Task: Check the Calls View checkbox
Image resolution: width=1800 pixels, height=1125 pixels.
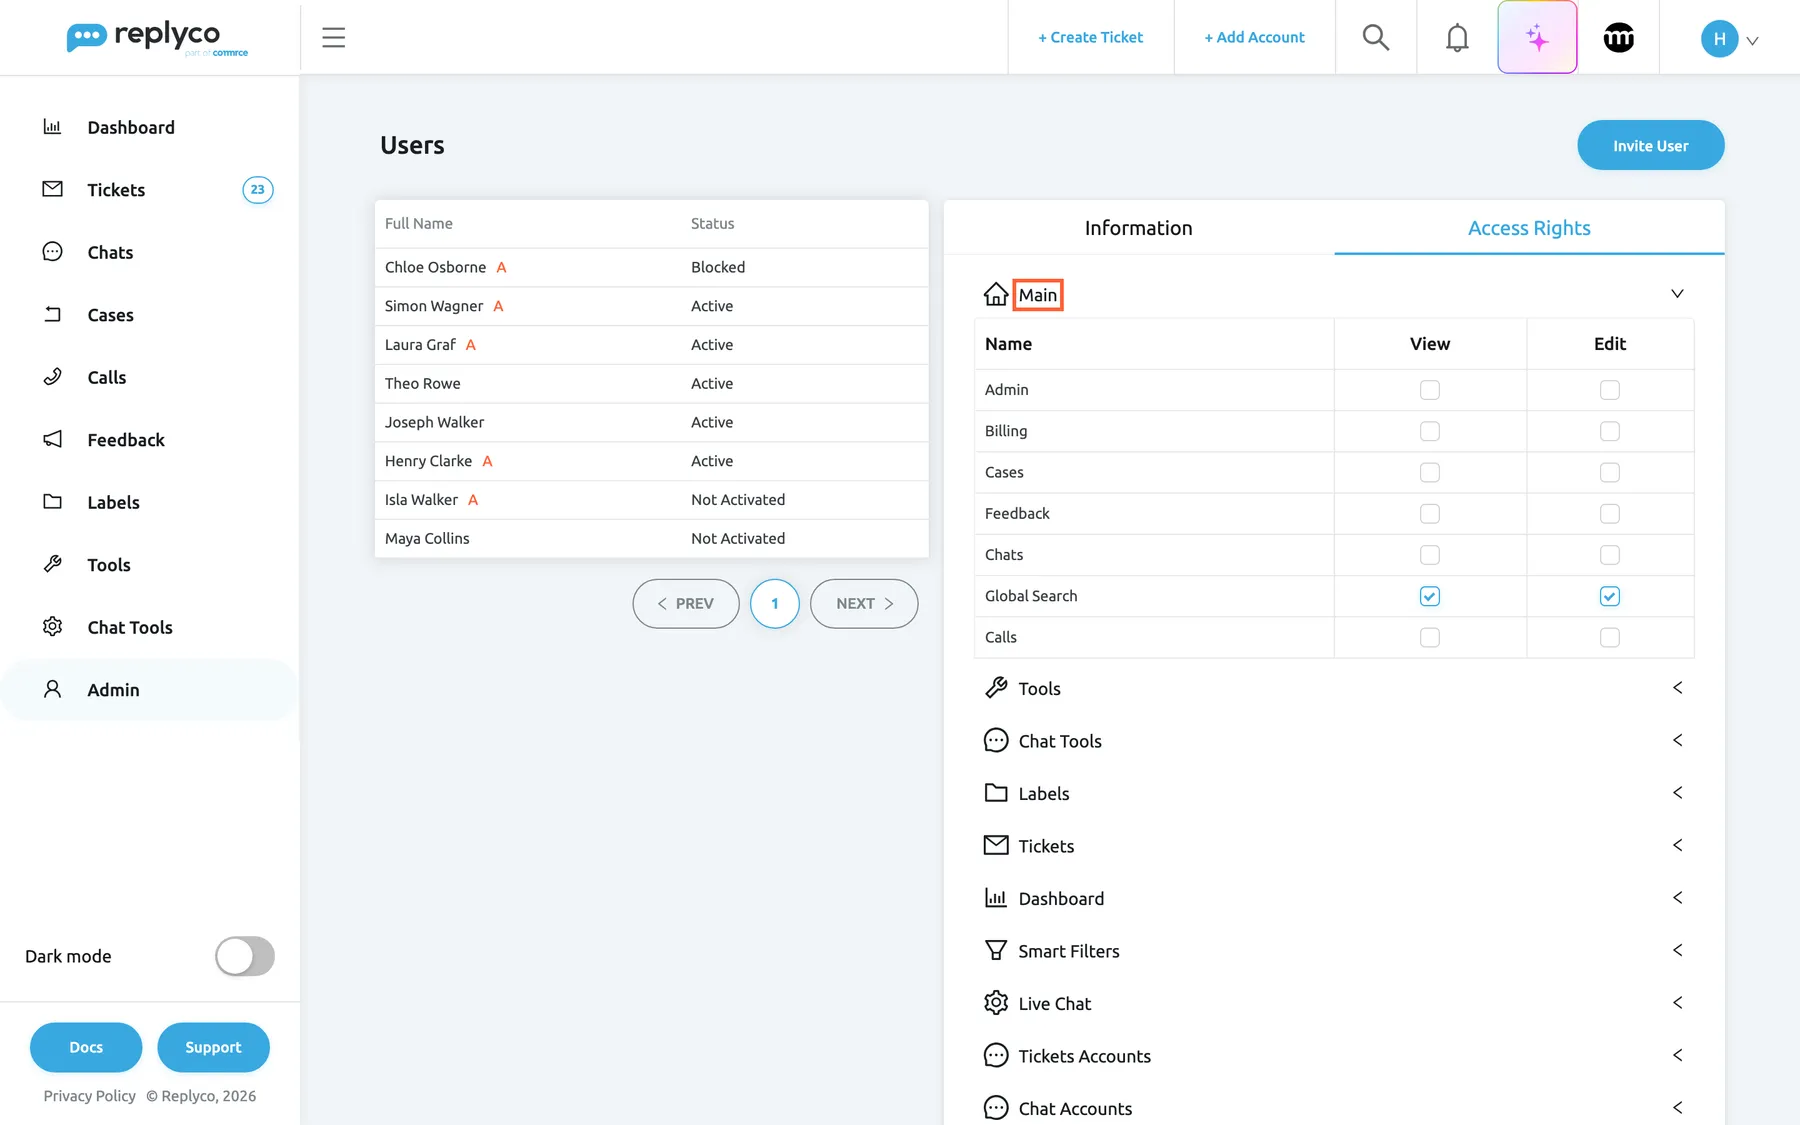Action: (1430, 637)
